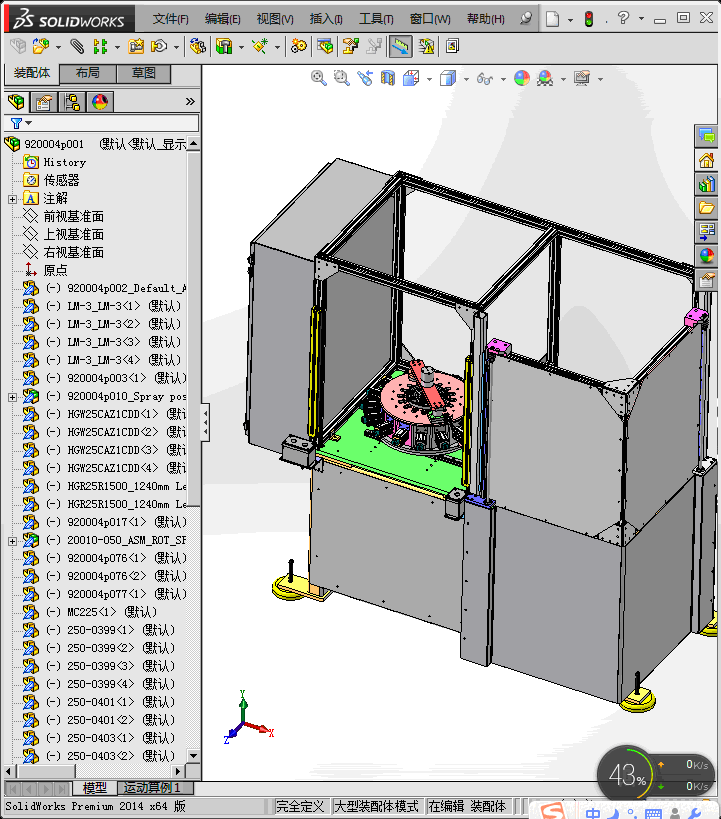
Task: Open the 编辑(E) menu
Action: click(223, 19)
